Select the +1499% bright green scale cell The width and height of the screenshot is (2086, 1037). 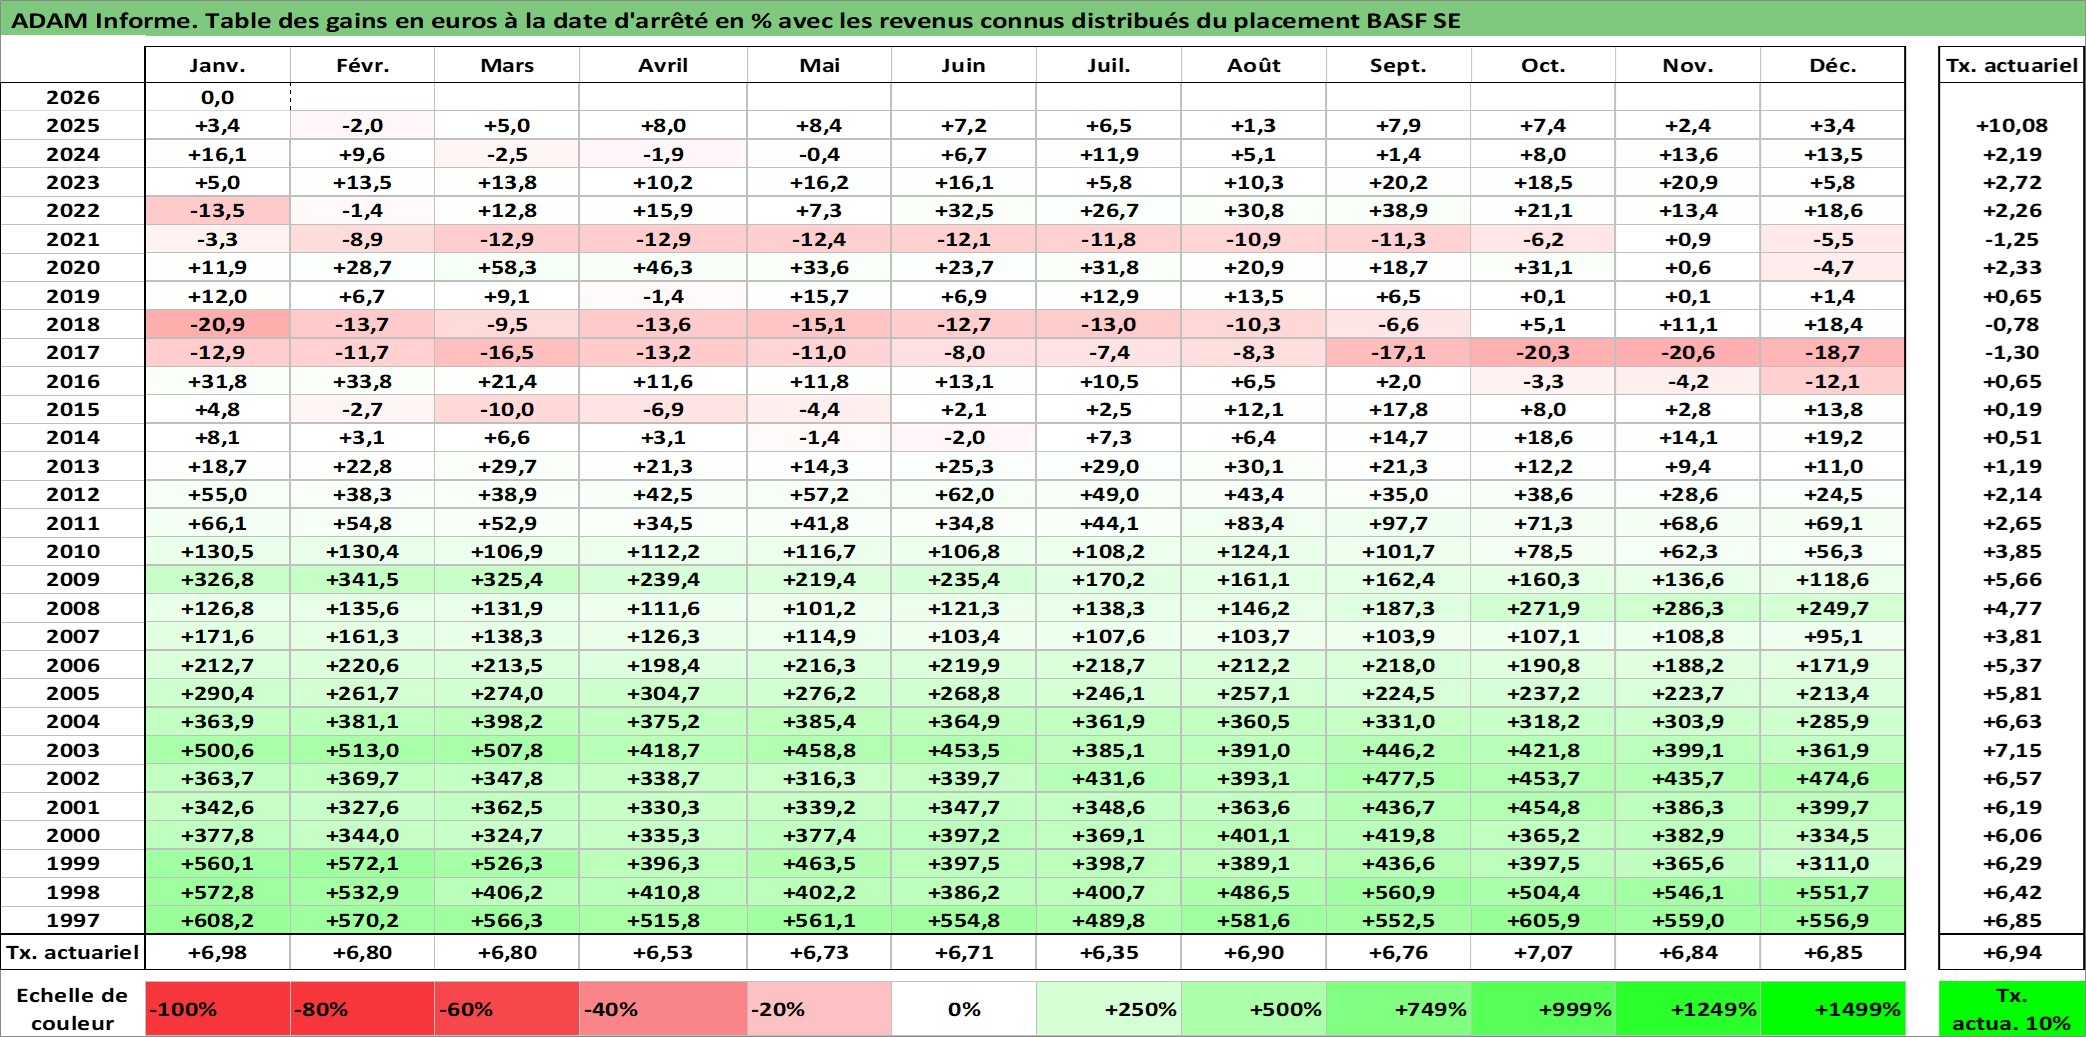(1833, 1009)
